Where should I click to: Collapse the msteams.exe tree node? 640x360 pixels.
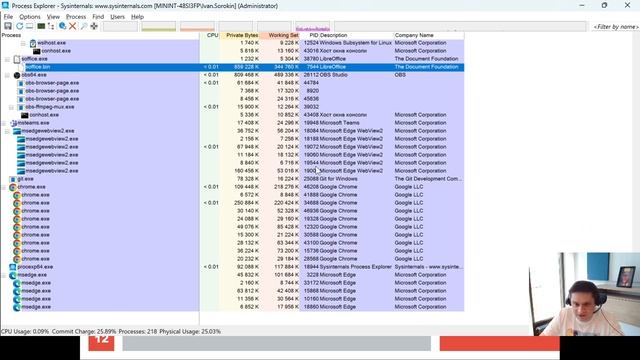(x=4, y=123)
